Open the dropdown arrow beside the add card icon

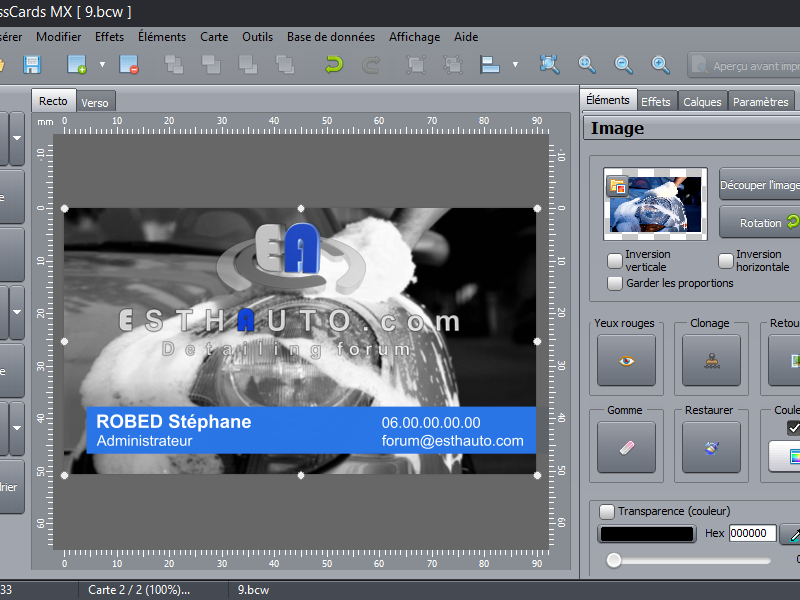[x=102, y=65]
